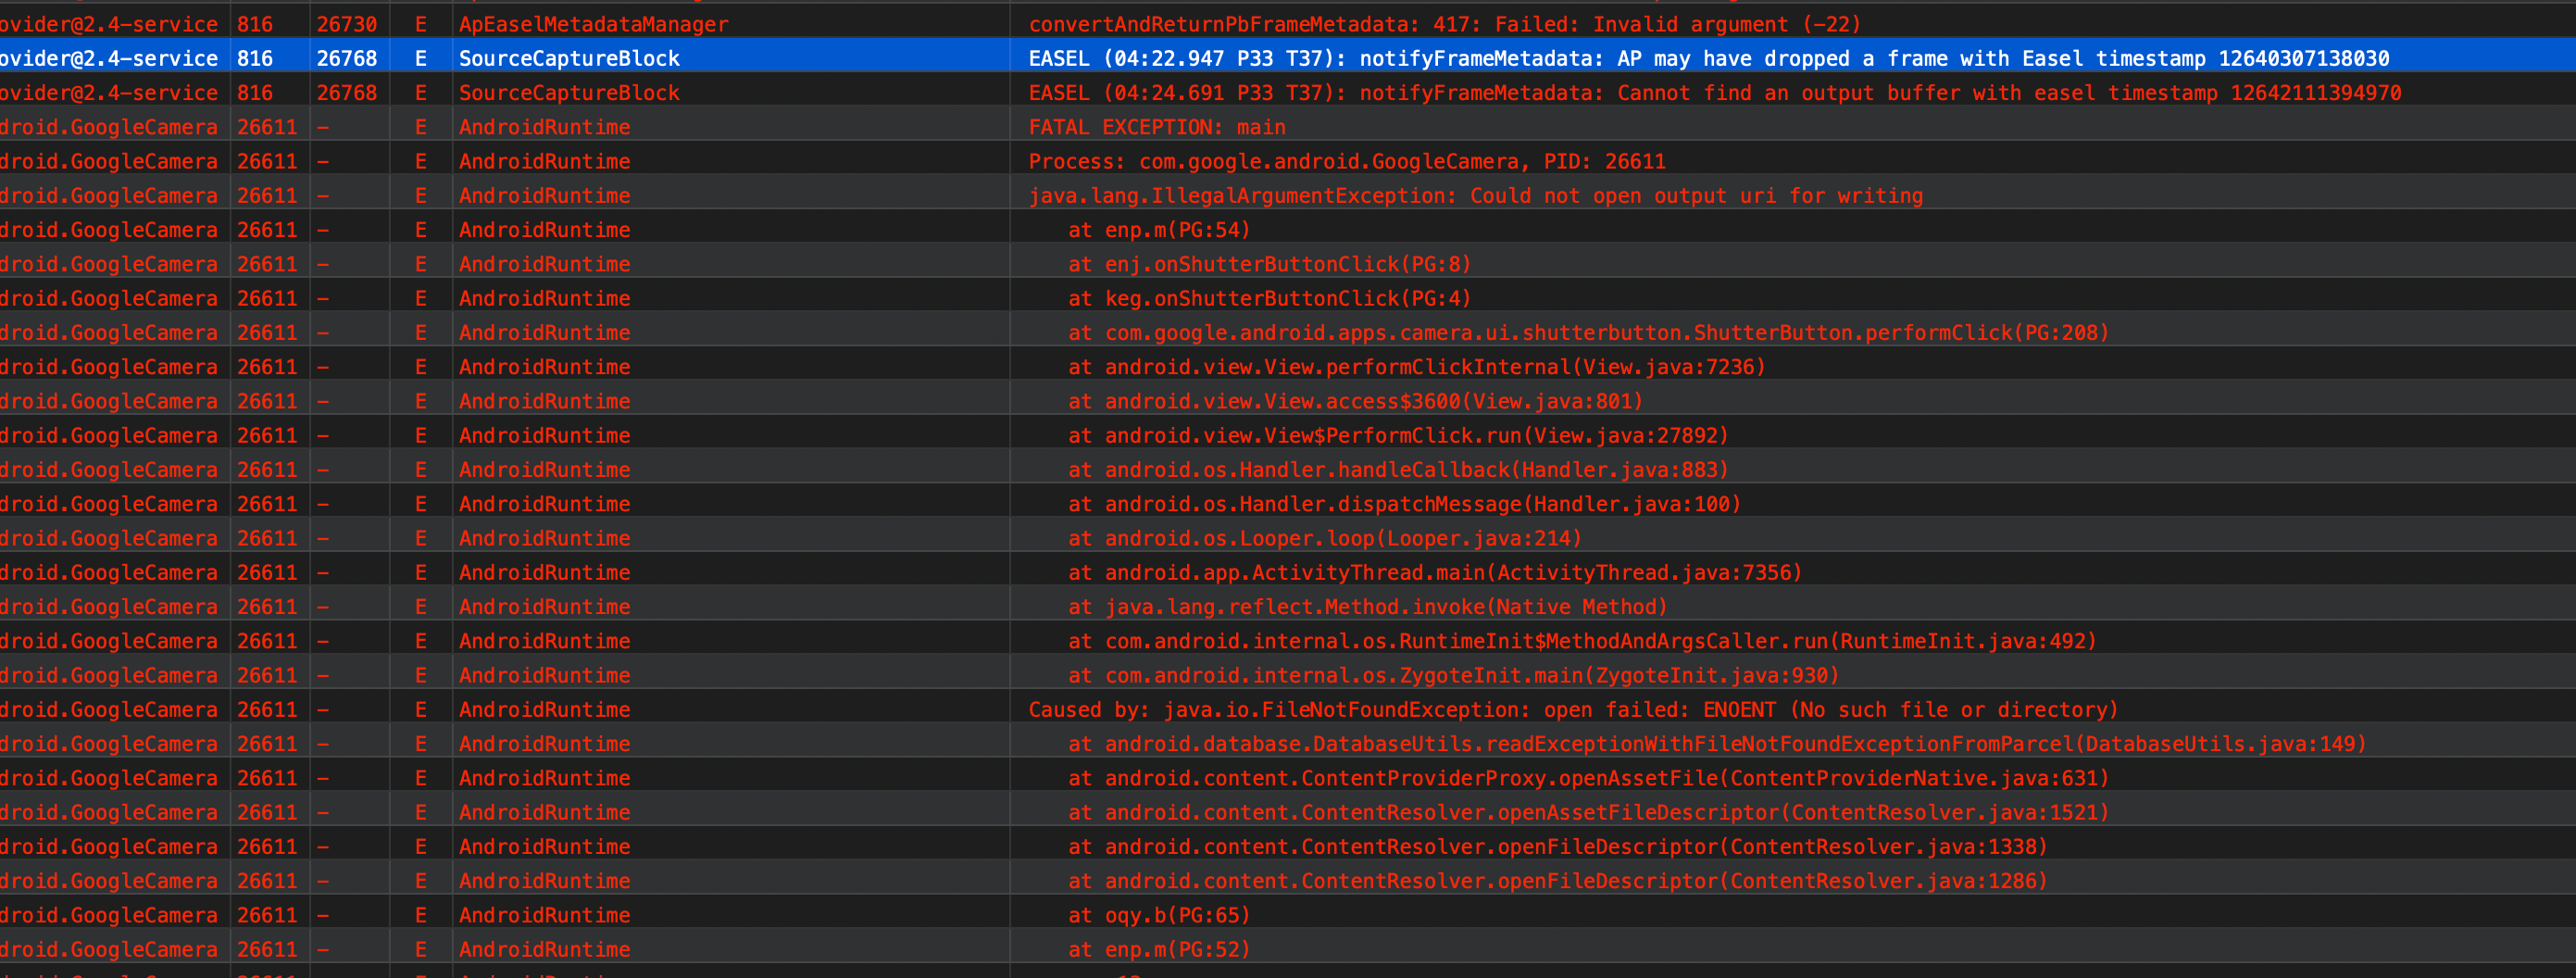Select the RuntimeInit$MethodAndArgsCaller.run frame

click(x=1582, y=641)
